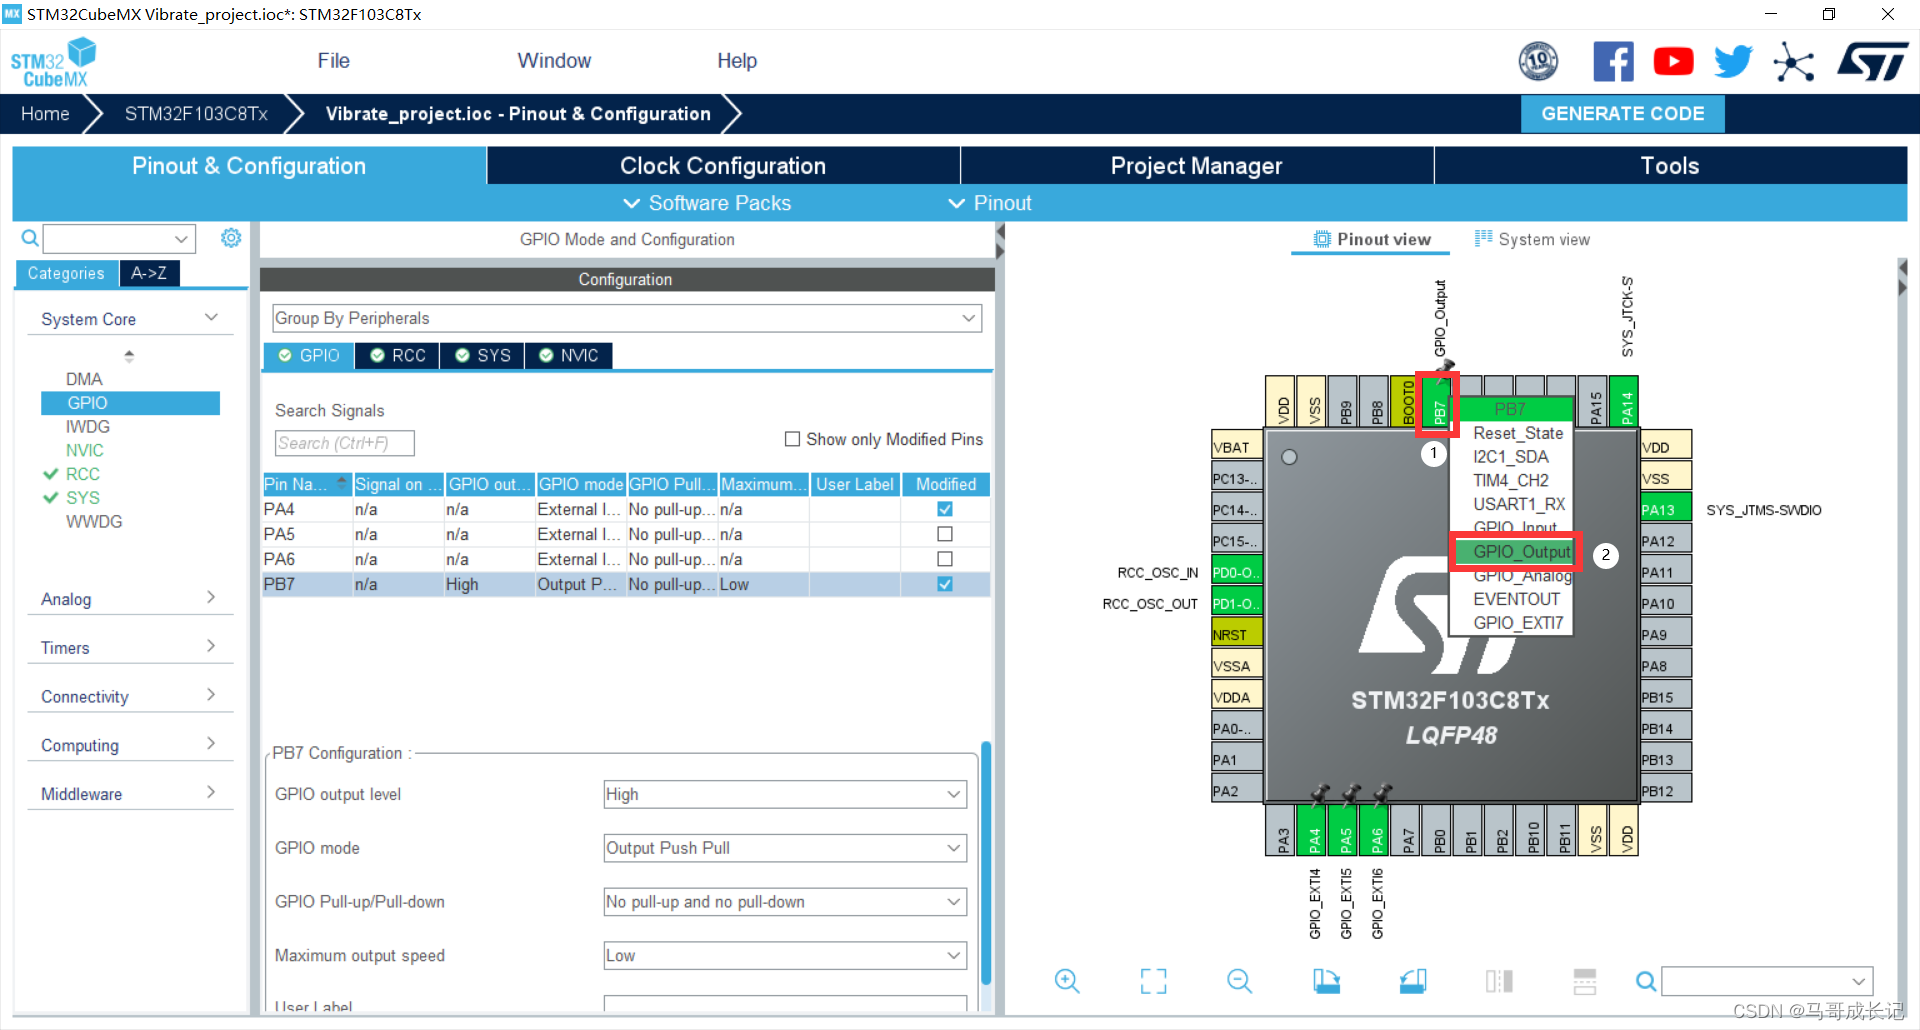This screenshot has width=1920, height=1030.
Task: Select IWDG in System Core list
Action: 88,427
